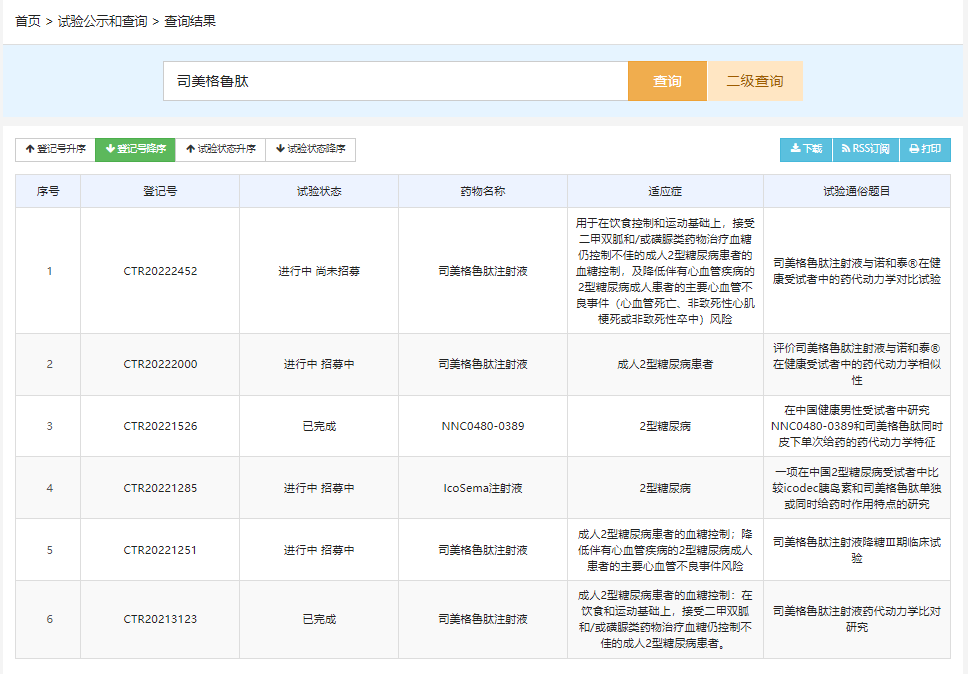Sort by trial status descending
The image size is (968, 674).
310,149
